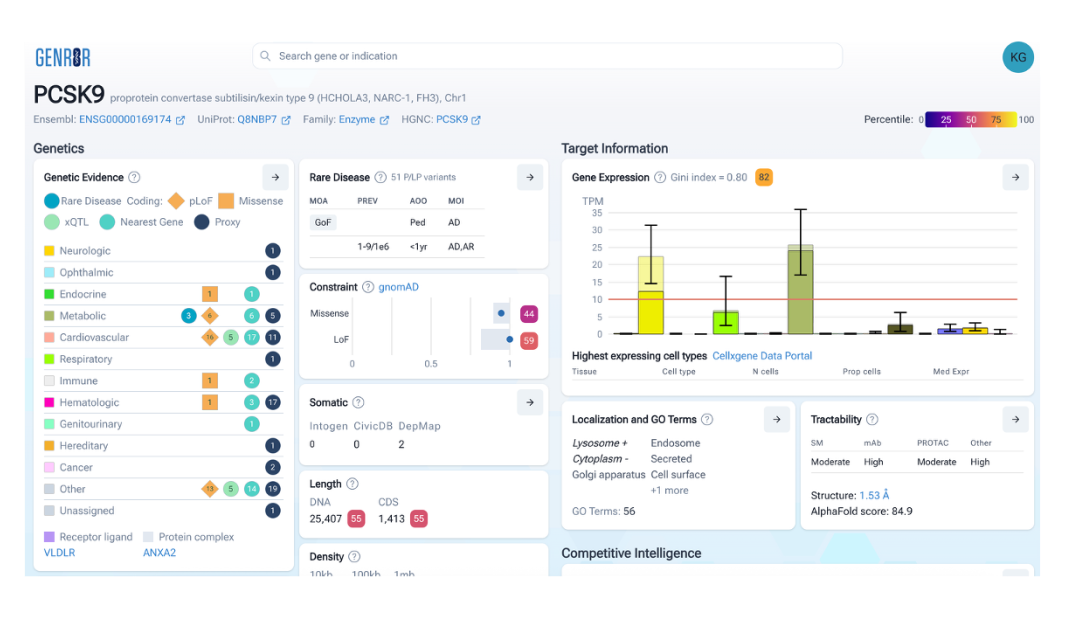Expand the Gene Expression panel arrow
Viewport: 1065px width, 617px height.
tap(1015, 178)
